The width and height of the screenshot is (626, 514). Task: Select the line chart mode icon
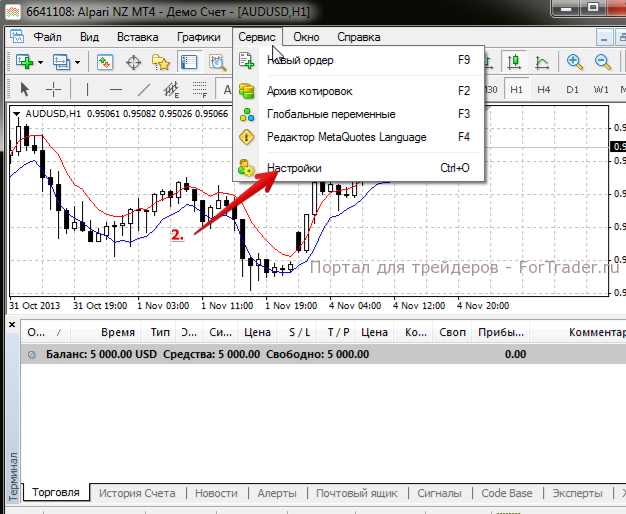point(542,62)
